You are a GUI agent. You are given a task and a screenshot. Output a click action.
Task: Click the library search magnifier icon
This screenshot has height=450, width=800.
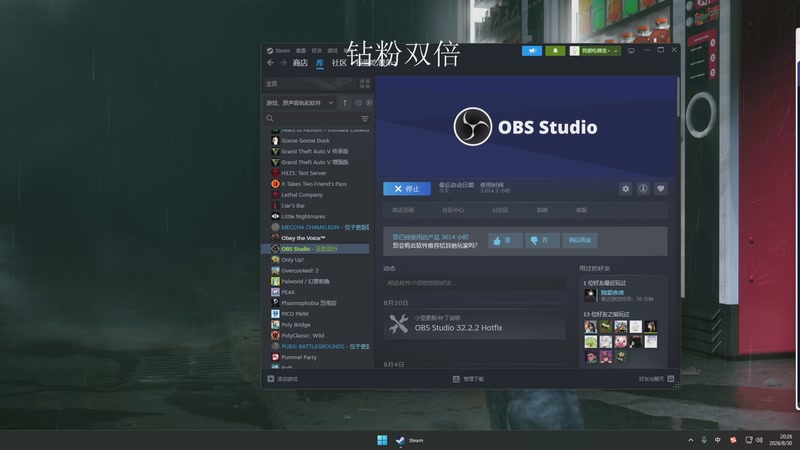270,118
